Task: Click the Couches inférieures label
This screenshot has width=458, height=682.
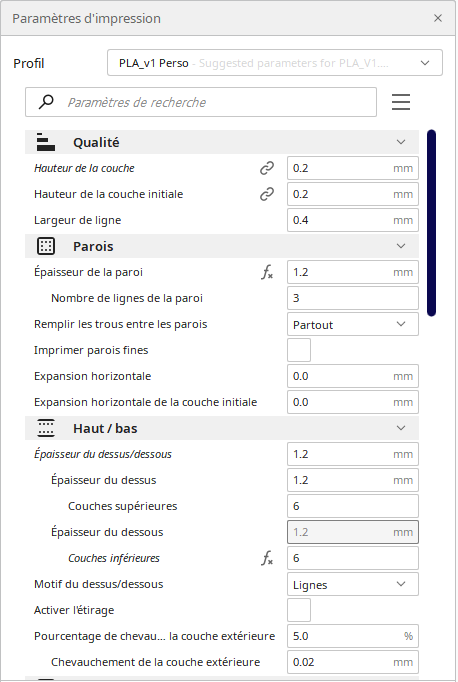Action: click(x=114, y=558)
